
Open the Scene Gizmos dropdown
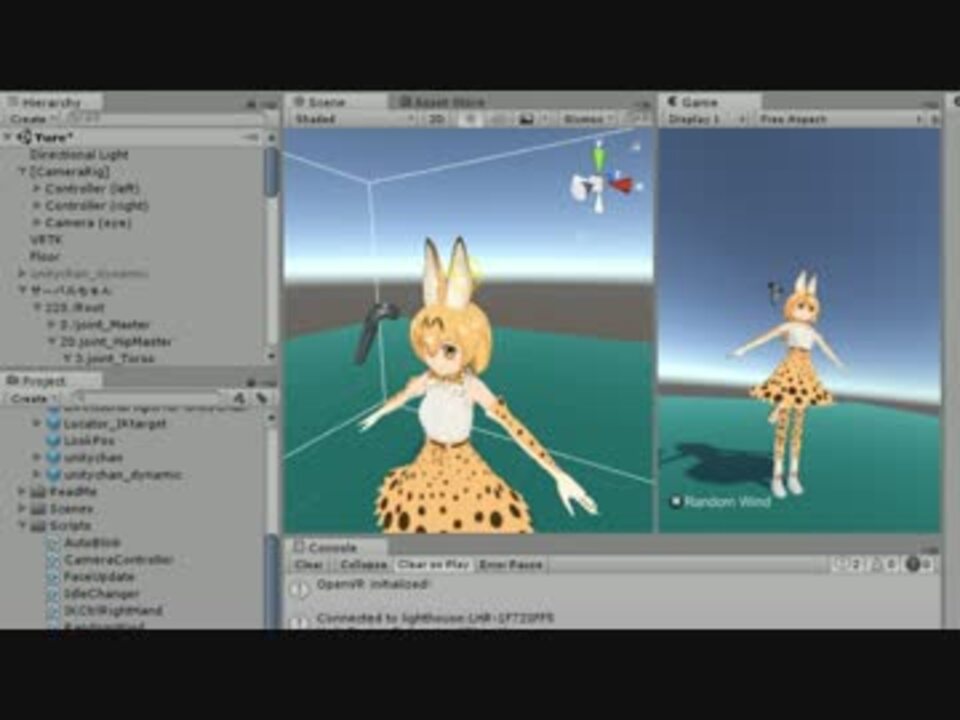[588, 119]
